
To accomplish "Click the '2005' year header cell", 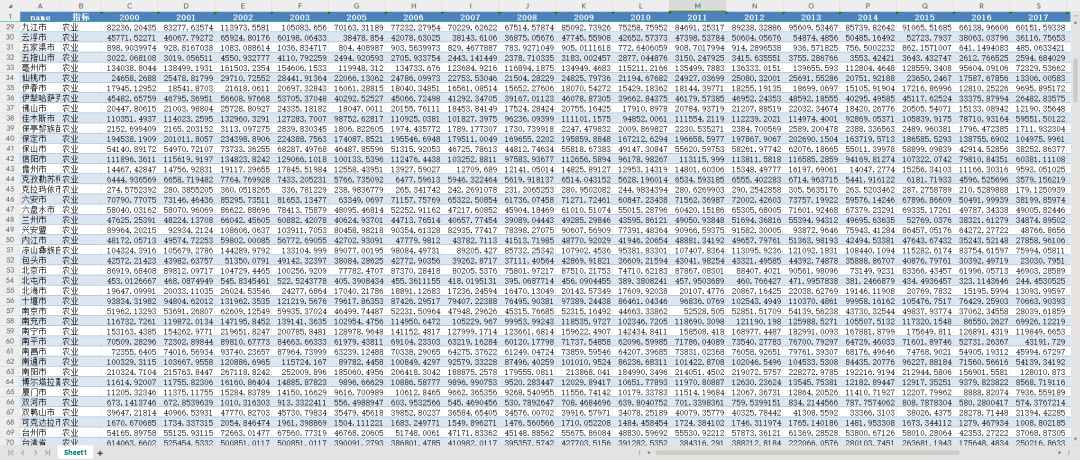I will [356, 17].
